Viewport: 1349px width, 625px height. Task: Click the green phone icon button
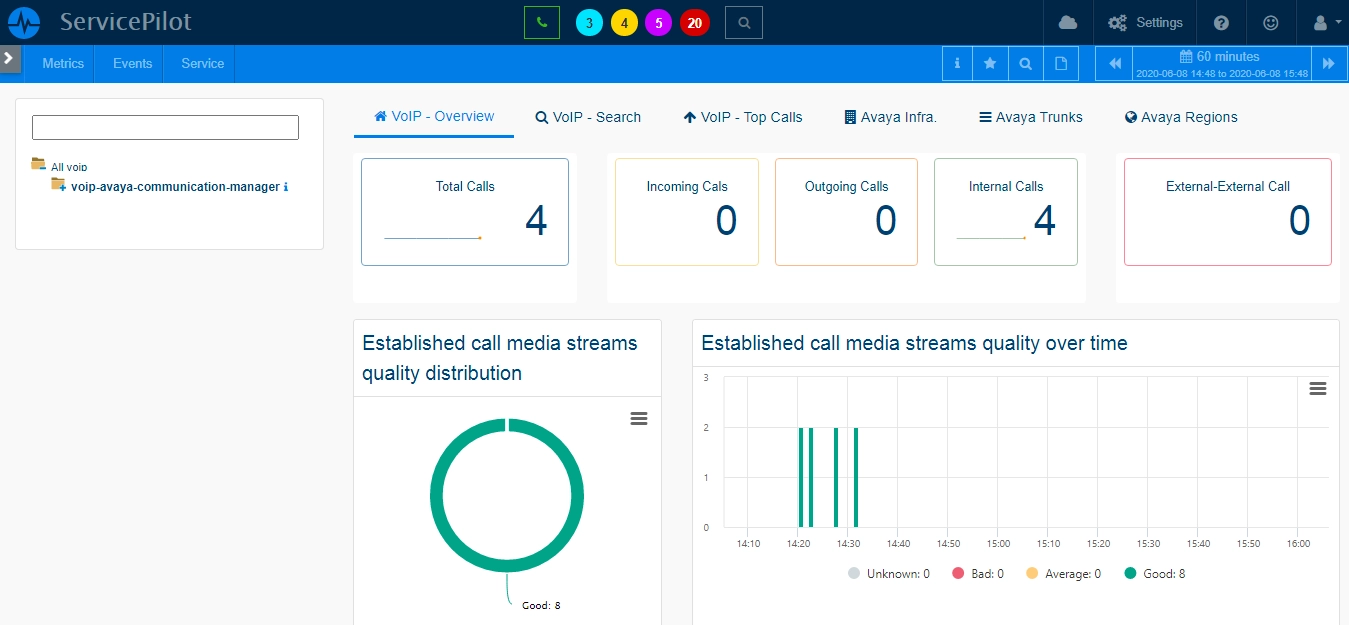point(542,22)
